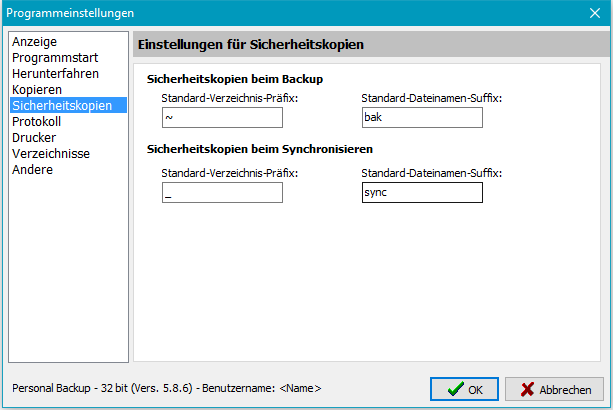Click the backup directory prefix field containing ~
The height and width of the screenshot is (410, 613).
[x=222, y=118]
